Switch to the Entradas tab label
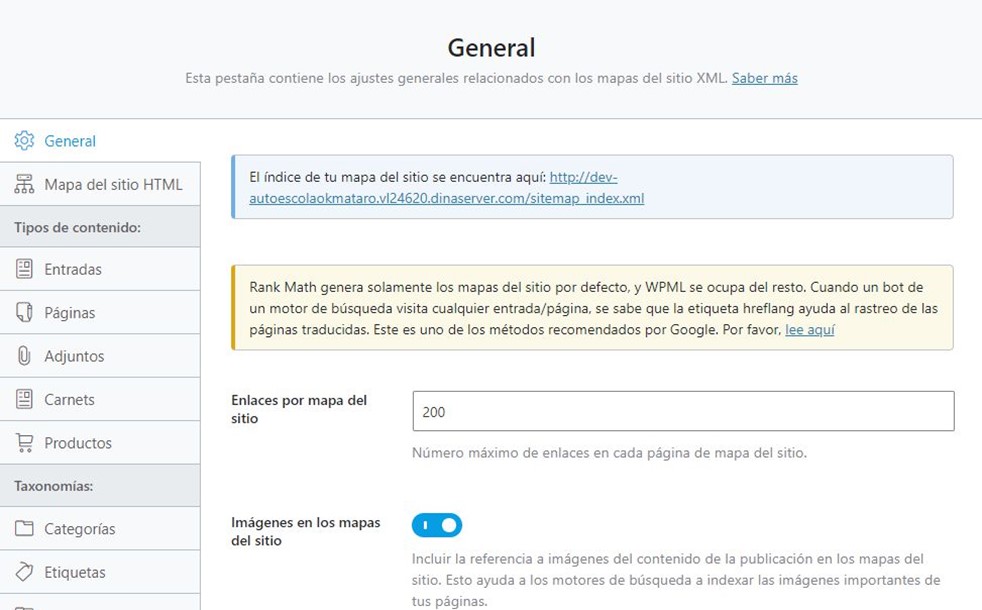 73,269
